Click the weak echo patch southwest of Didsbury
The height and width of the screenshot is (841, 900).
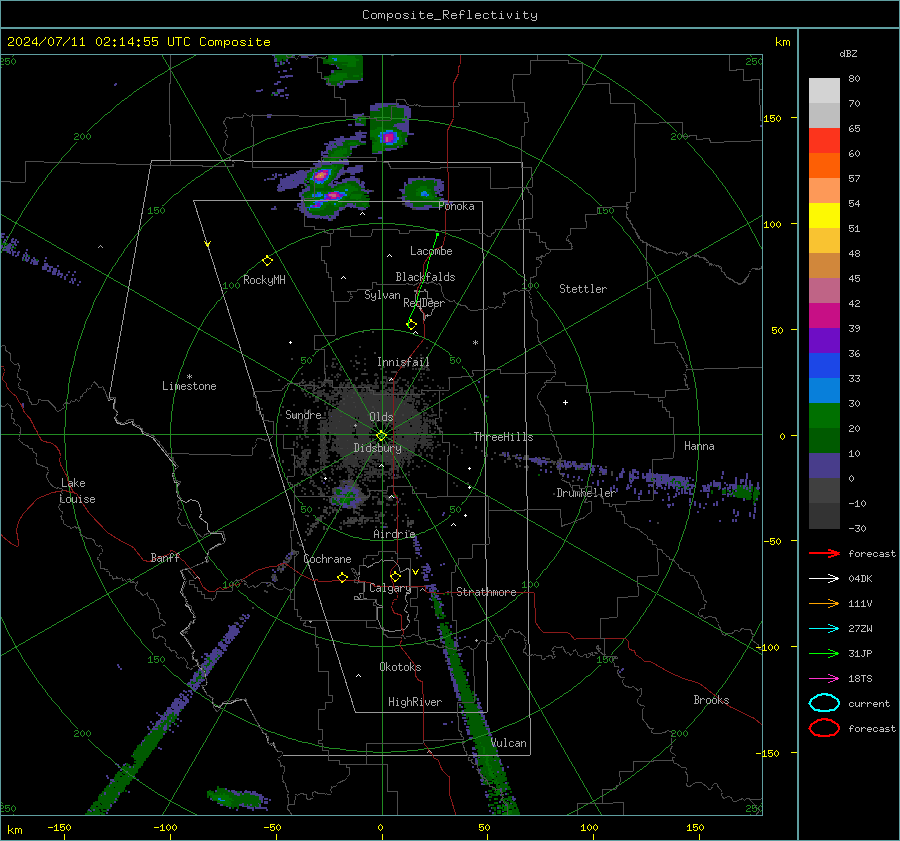click(347, 495)
